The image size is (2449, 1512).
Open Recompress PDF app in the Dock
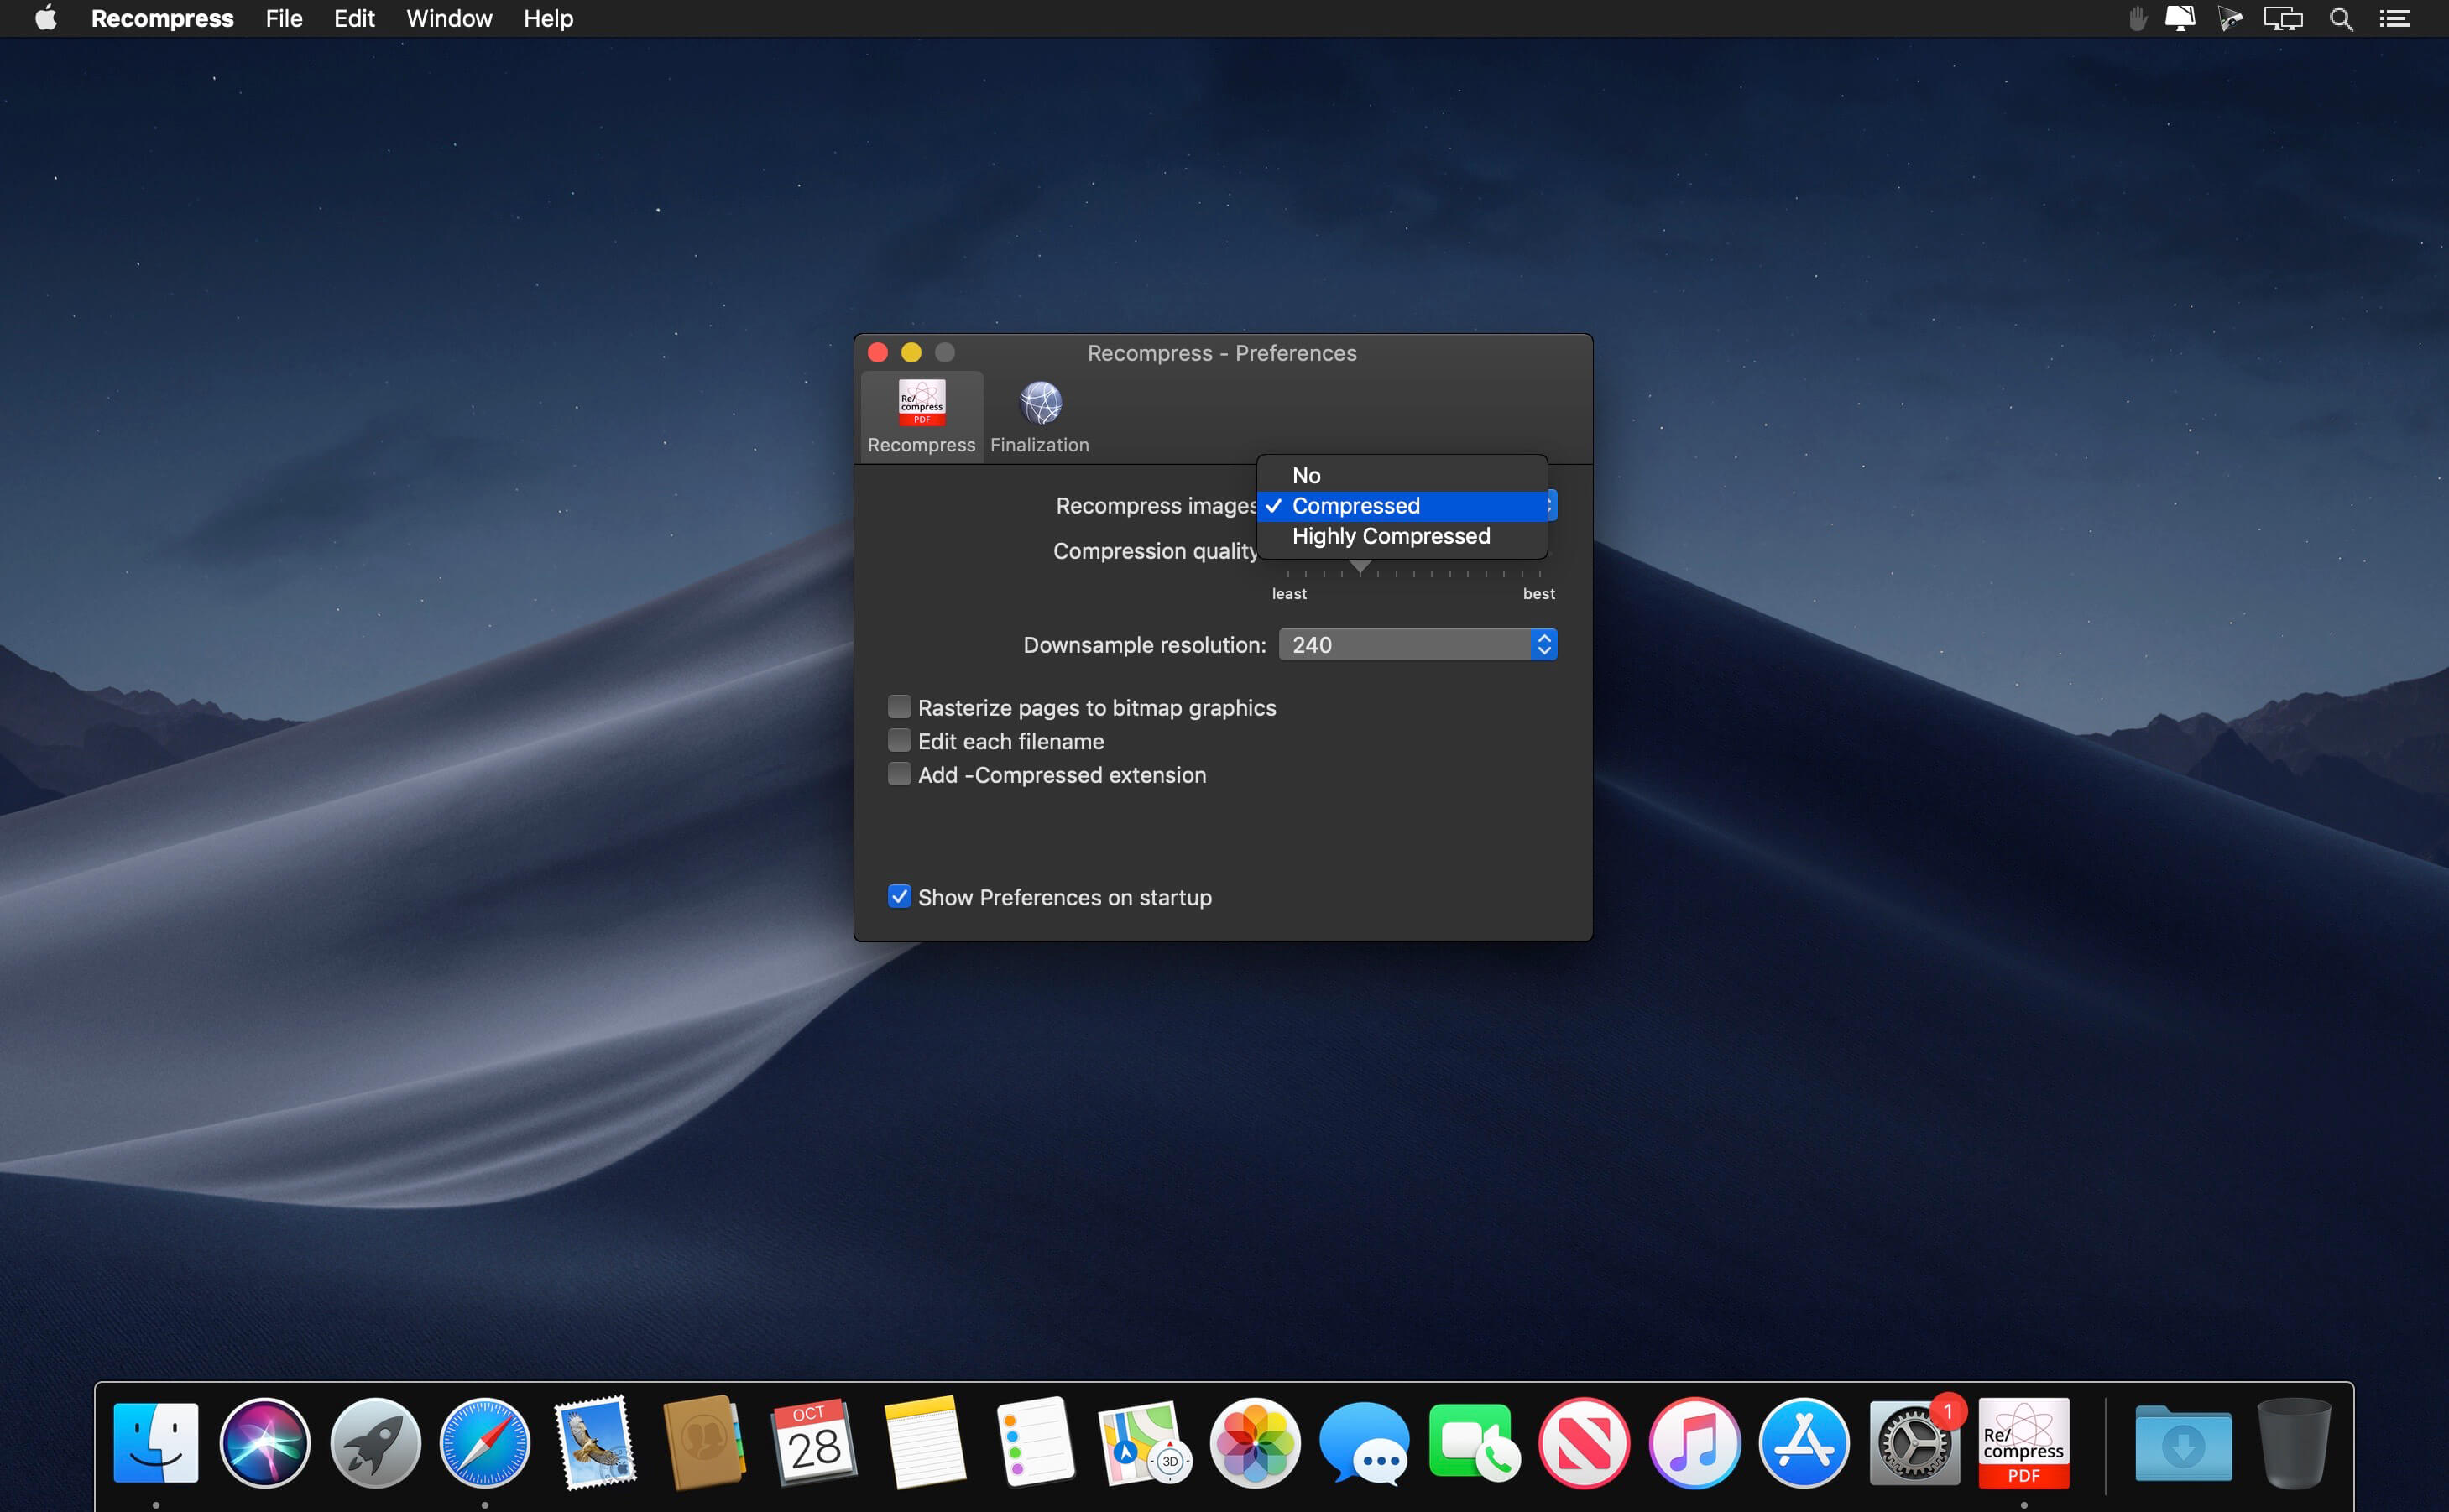pyautogui.click(x=2023, y=1442)
